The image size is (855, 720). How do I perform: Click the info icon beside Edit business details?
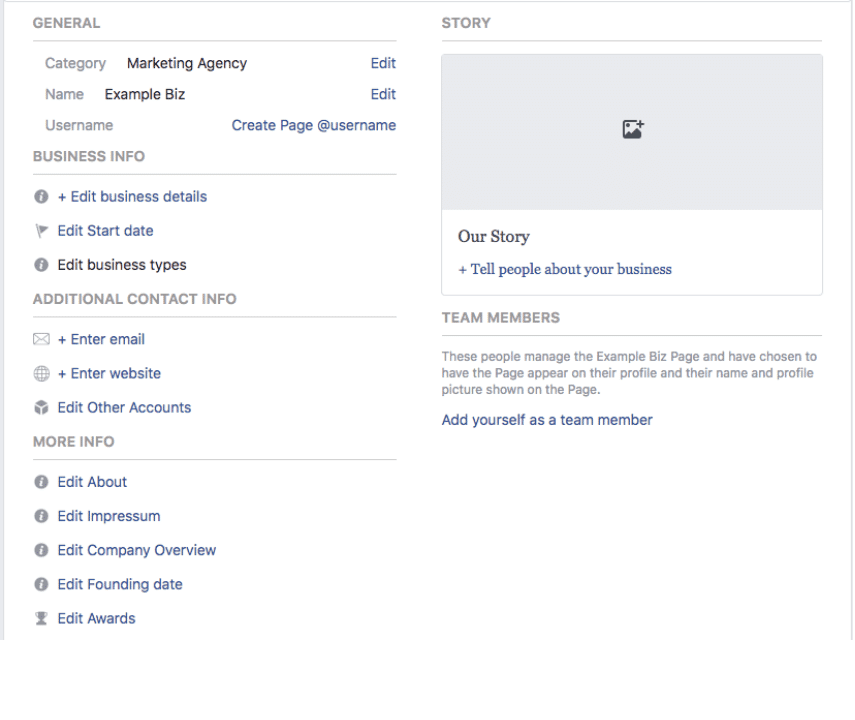pos(40,196)
